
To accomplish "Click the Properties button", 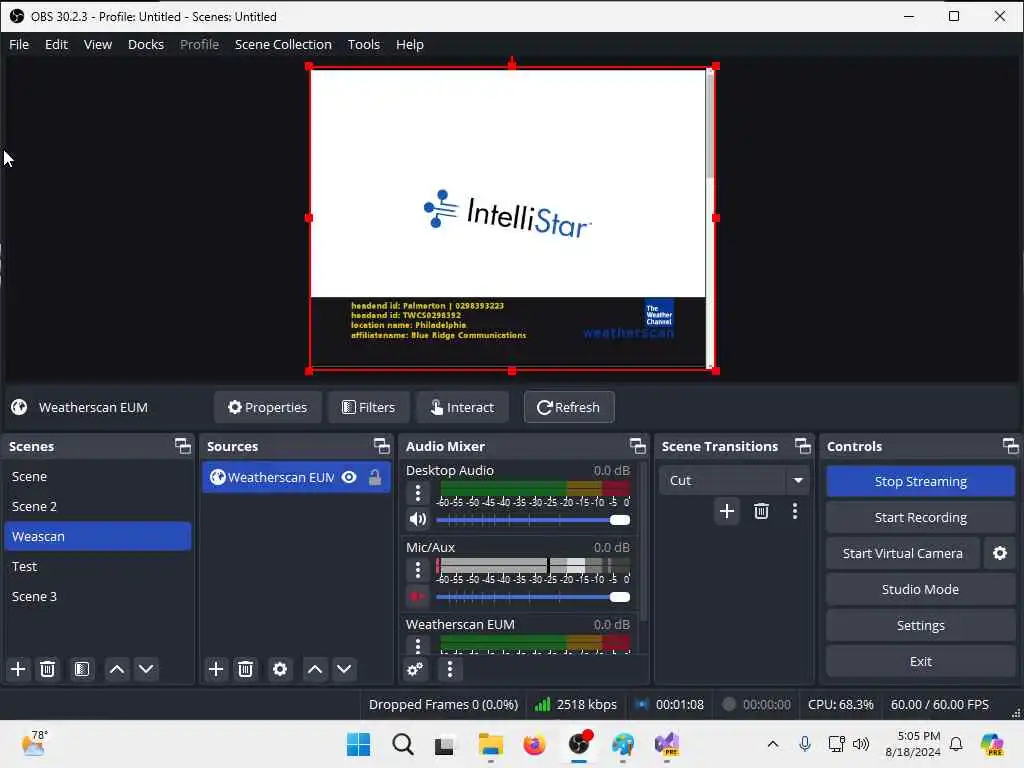I will click(268, 407).
